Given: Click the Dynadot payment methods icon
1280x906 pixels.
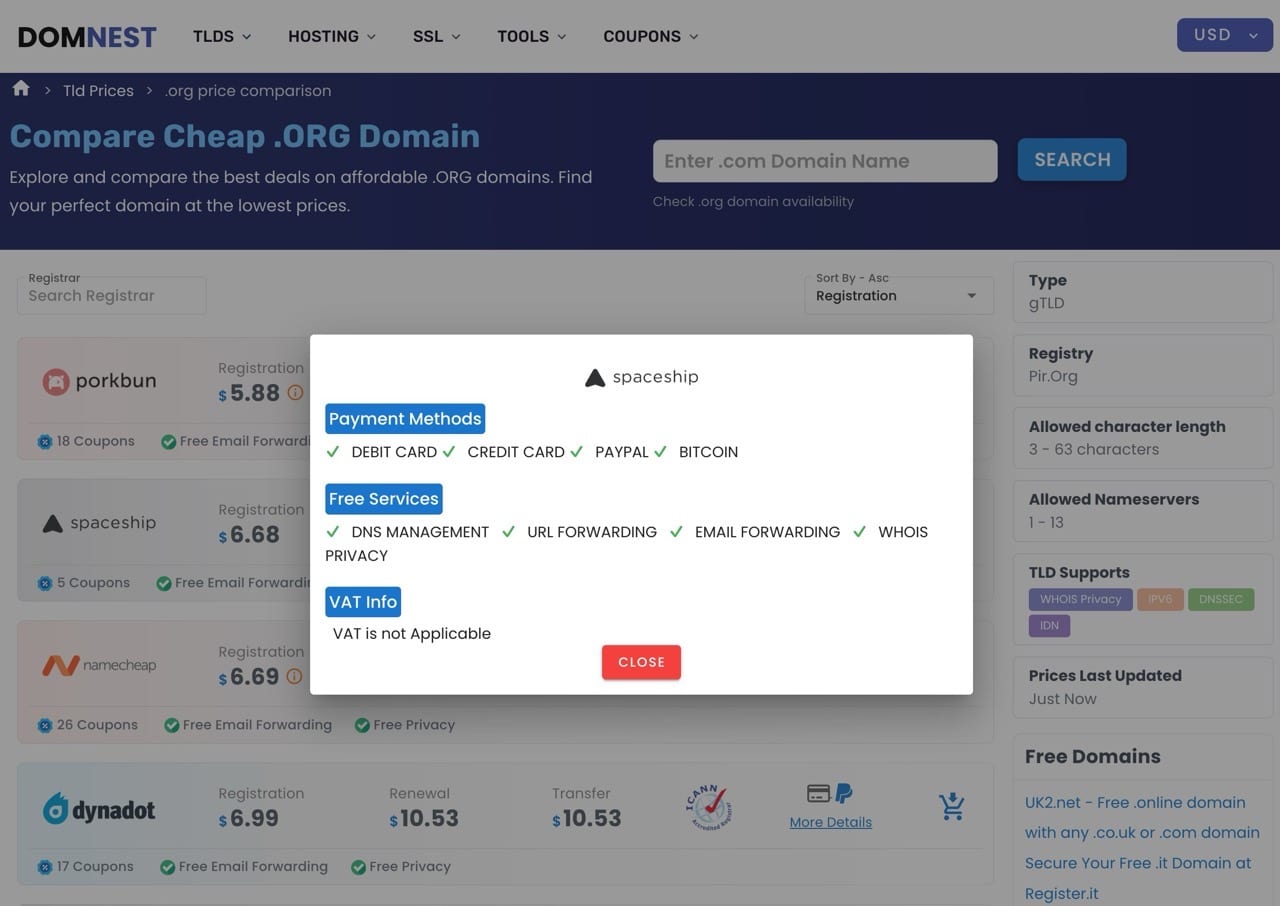Looking at the screenshot, I should click(829, 794).
